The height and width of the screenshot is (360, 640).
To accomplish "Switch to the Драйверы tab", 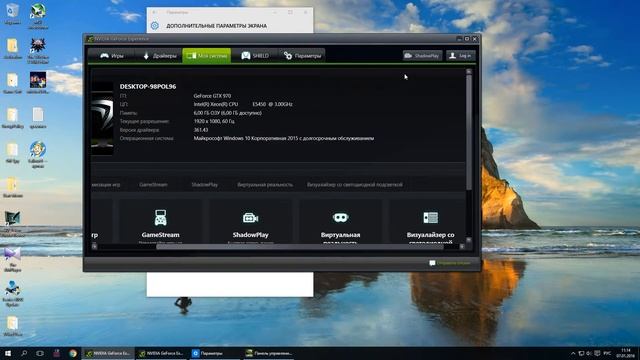I will point(159,56).
